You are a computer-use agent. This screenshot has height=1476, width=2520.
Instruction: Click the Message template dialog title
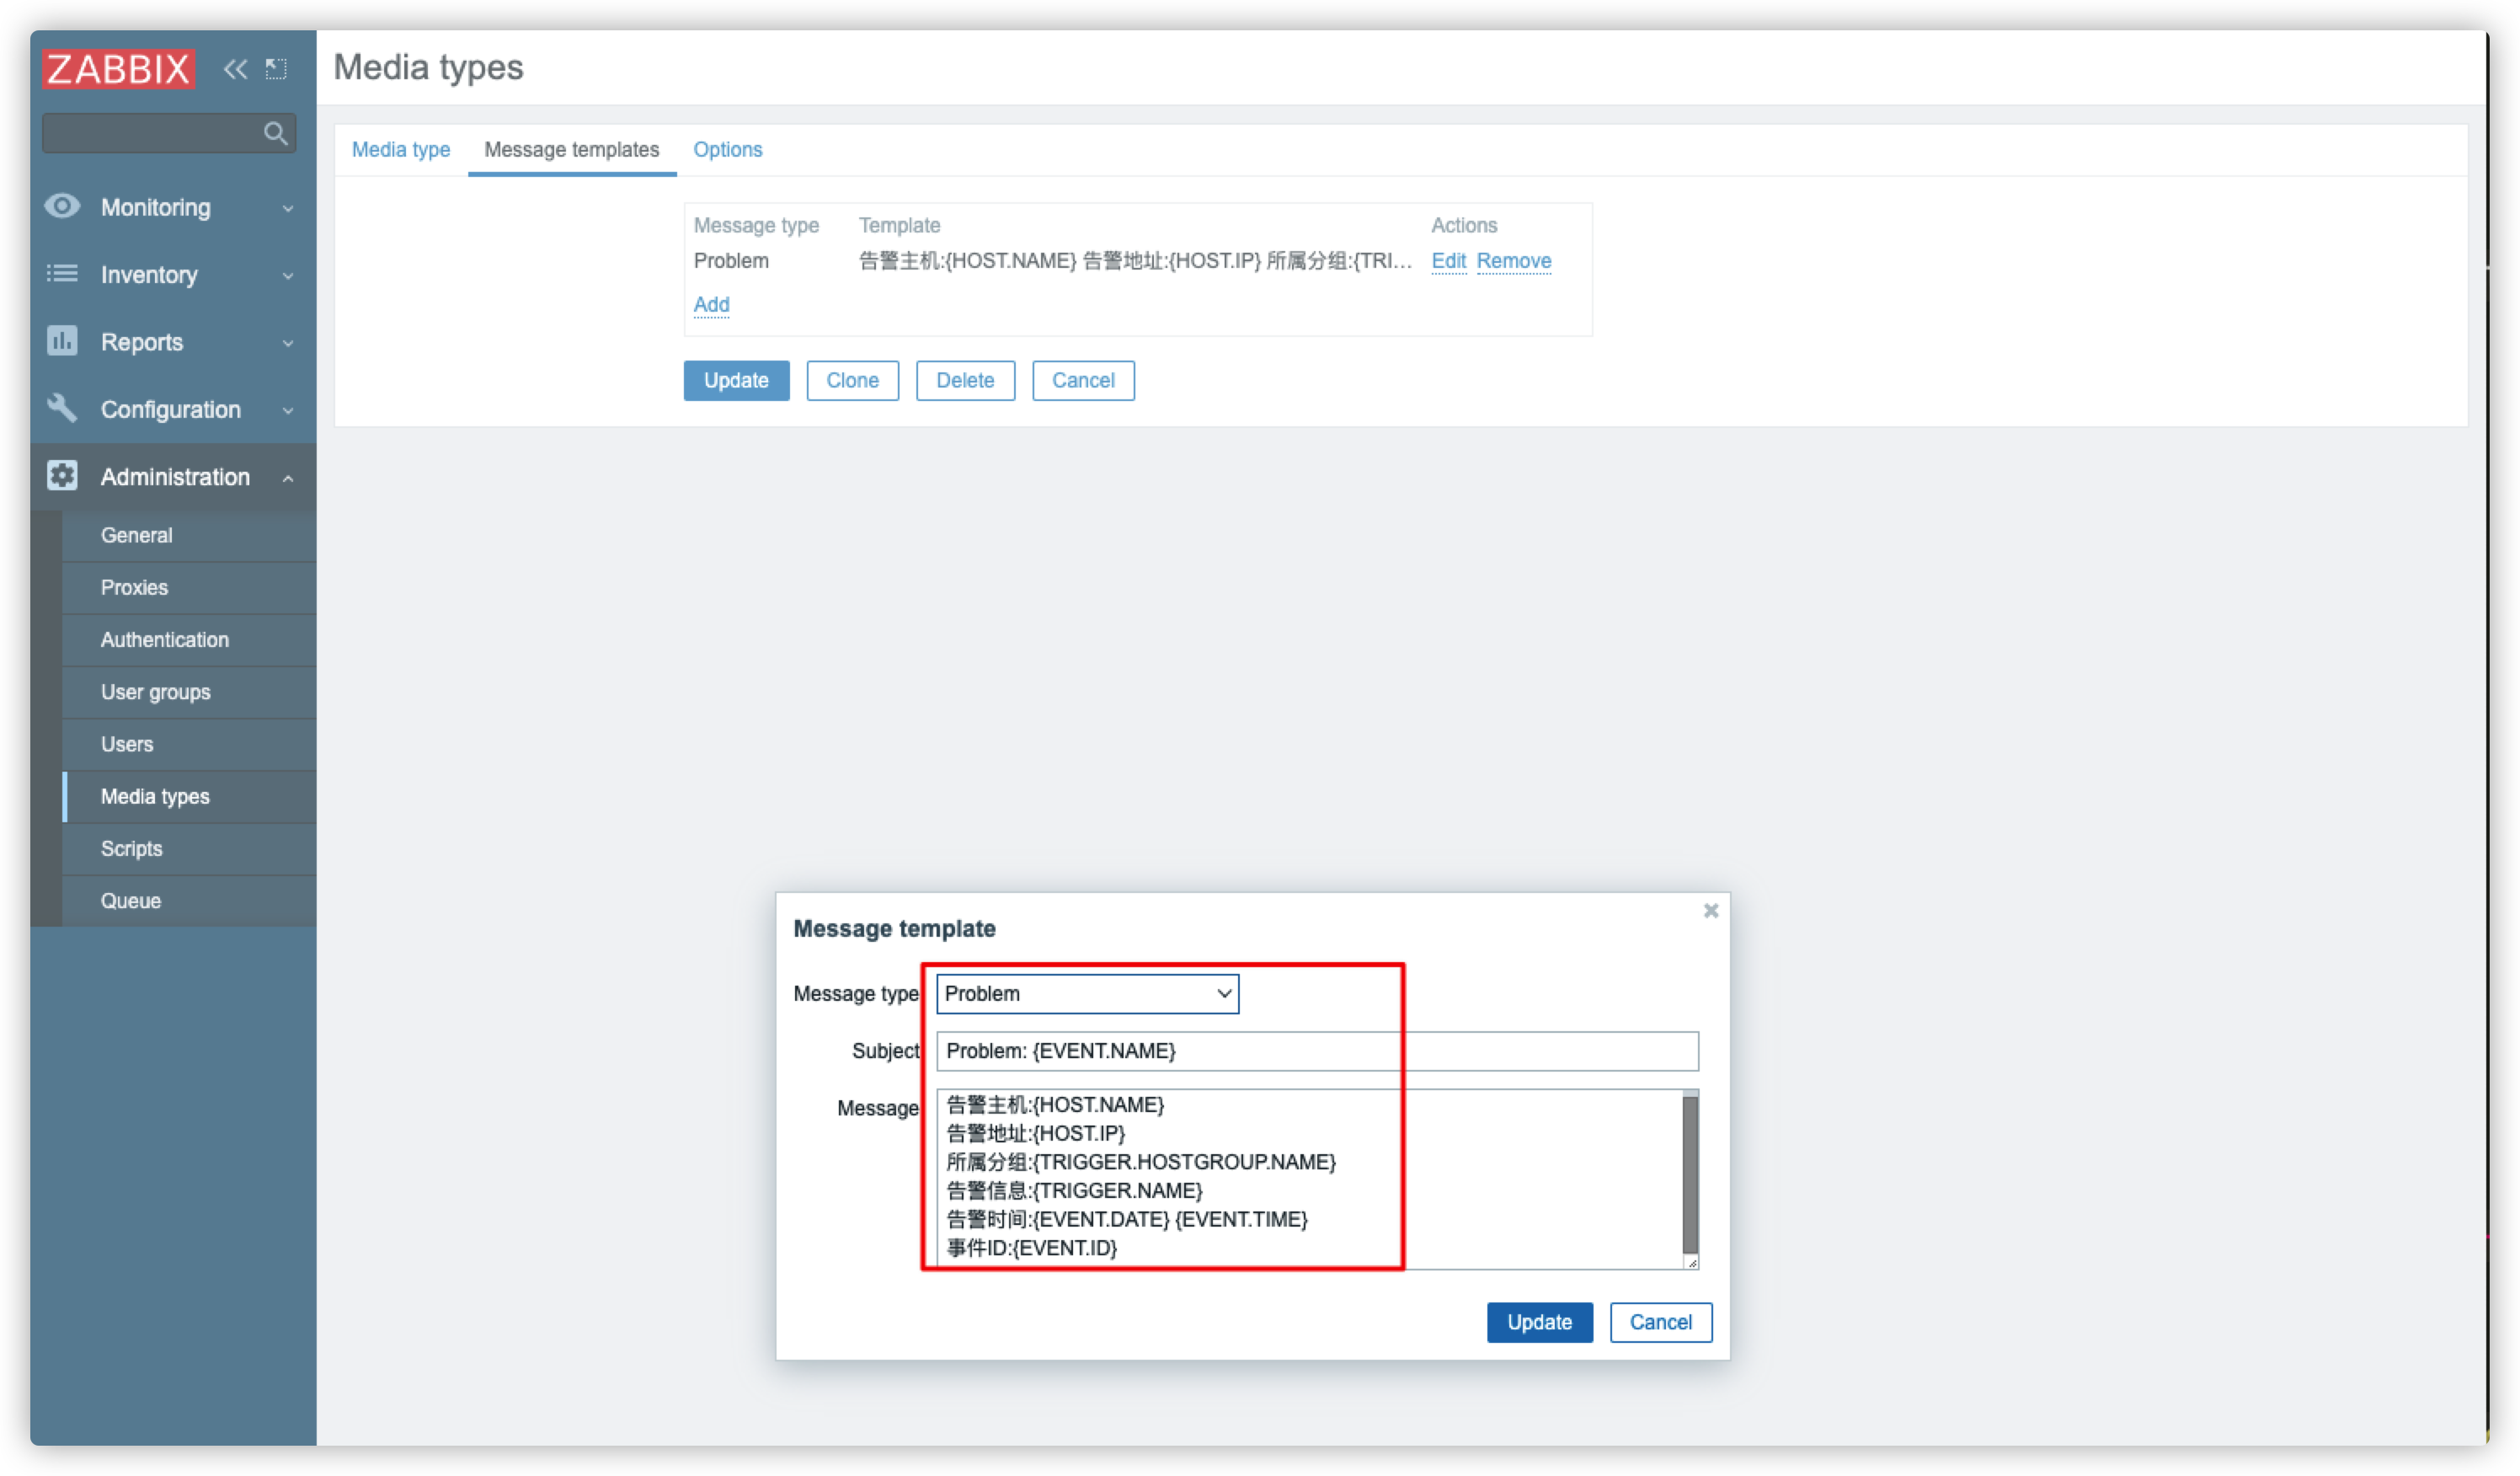pyautogui.click(x=894, y=928)
